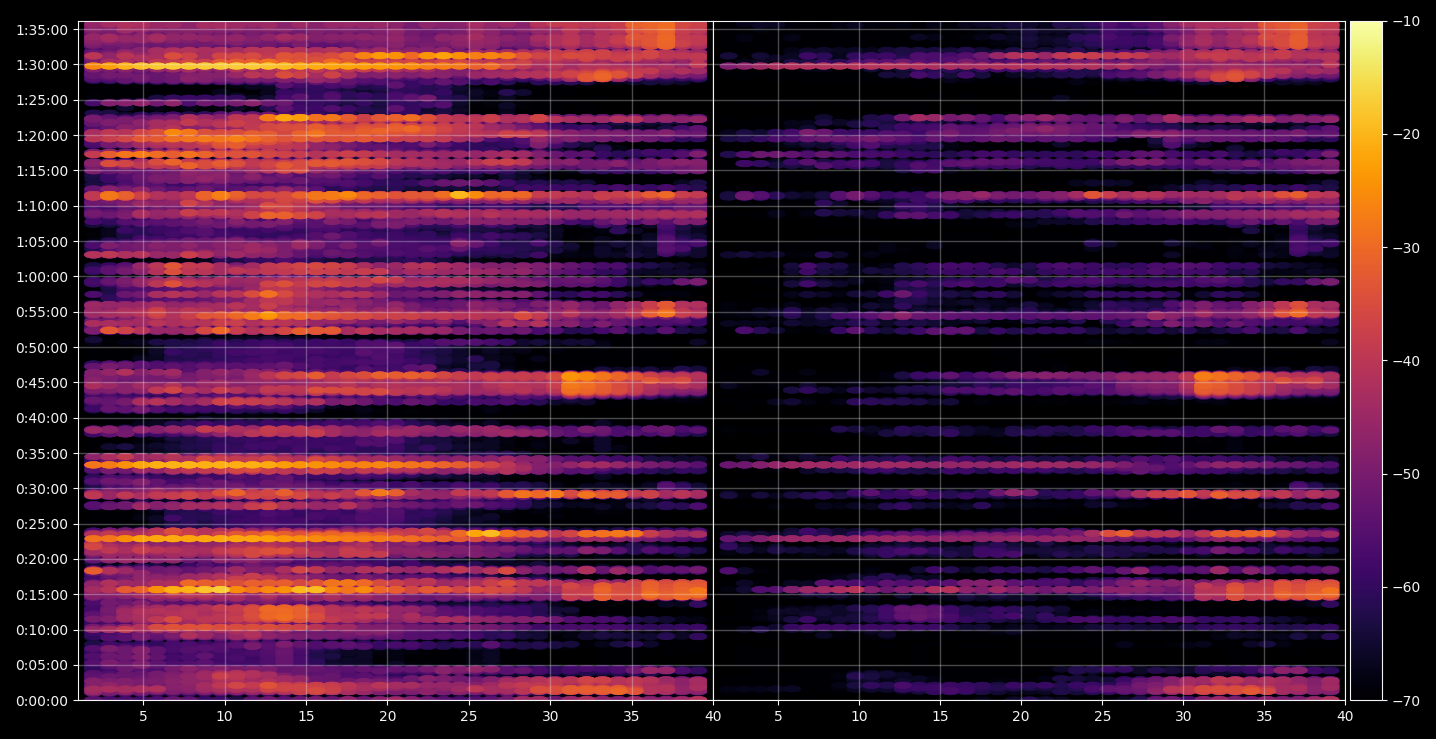Viewport: 1436px width, 739px height.
Task: Click x-axis label 10 under left heatmap
Action: [224, 716]
